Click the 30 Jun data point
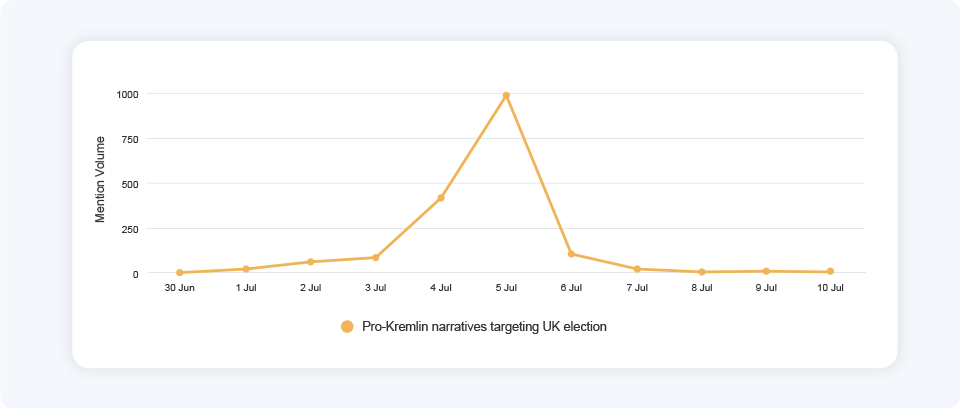 (180, 272)
